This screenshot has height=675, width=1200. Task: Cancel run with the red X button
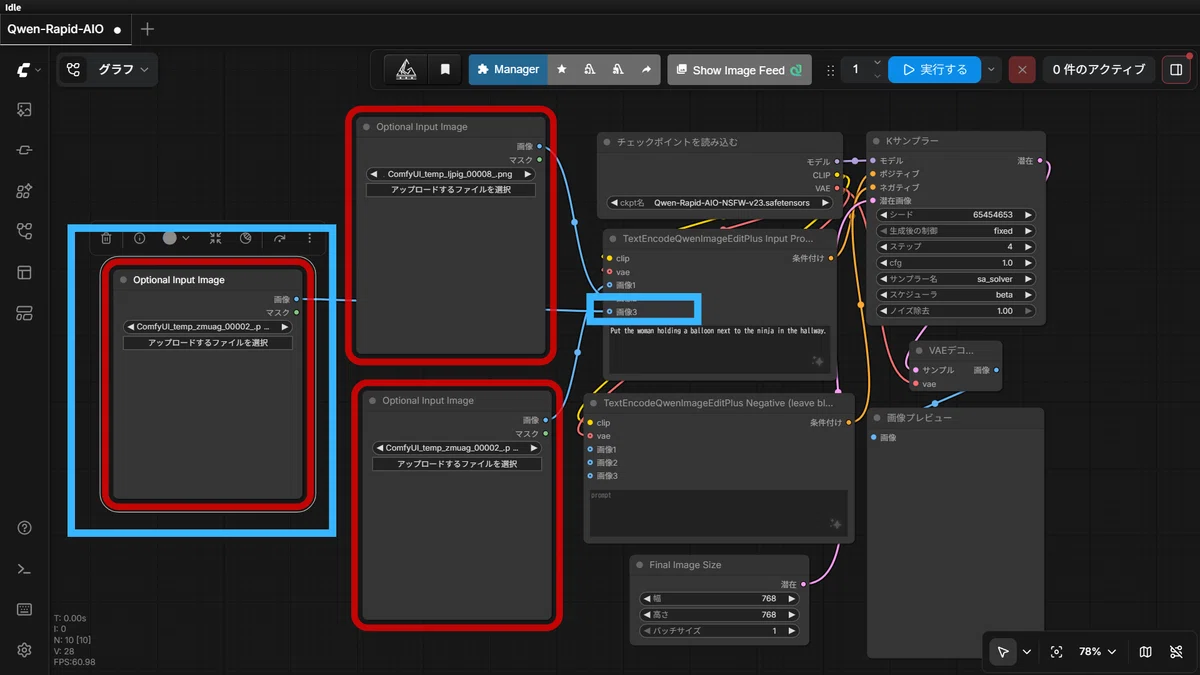tap(1021, 70)
